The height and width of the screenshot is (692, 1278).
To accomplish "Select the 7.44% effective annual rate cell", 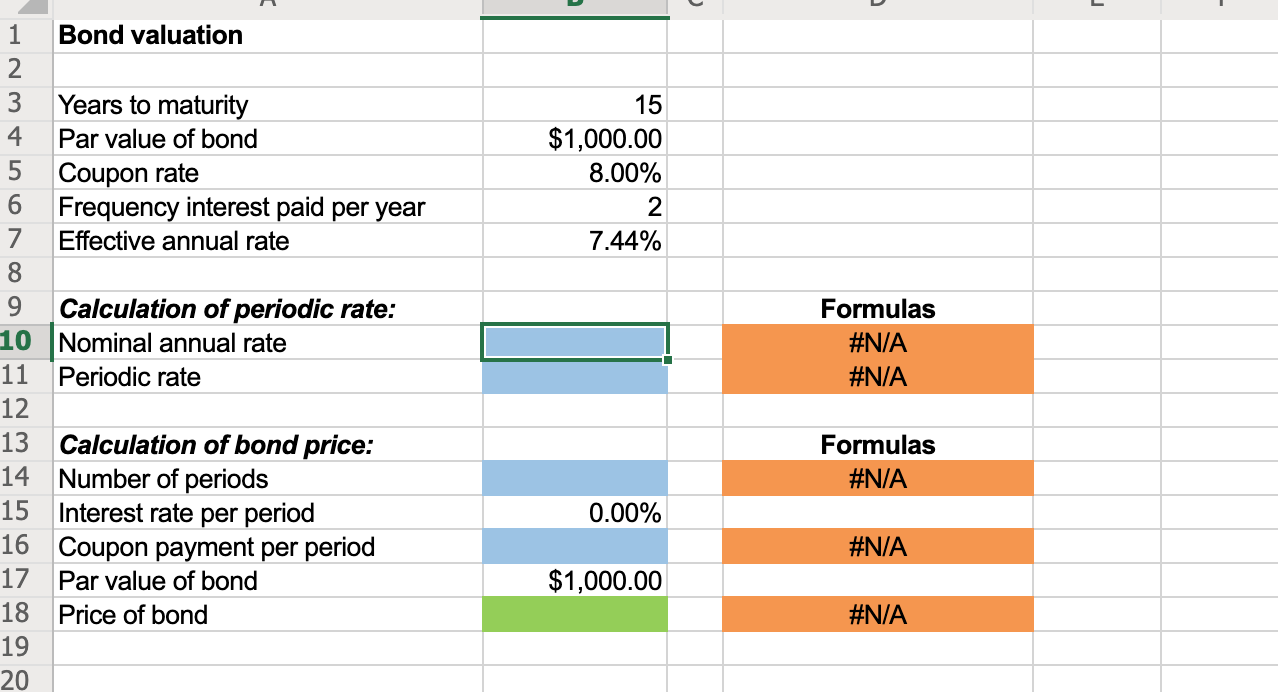I will (573, 241).
